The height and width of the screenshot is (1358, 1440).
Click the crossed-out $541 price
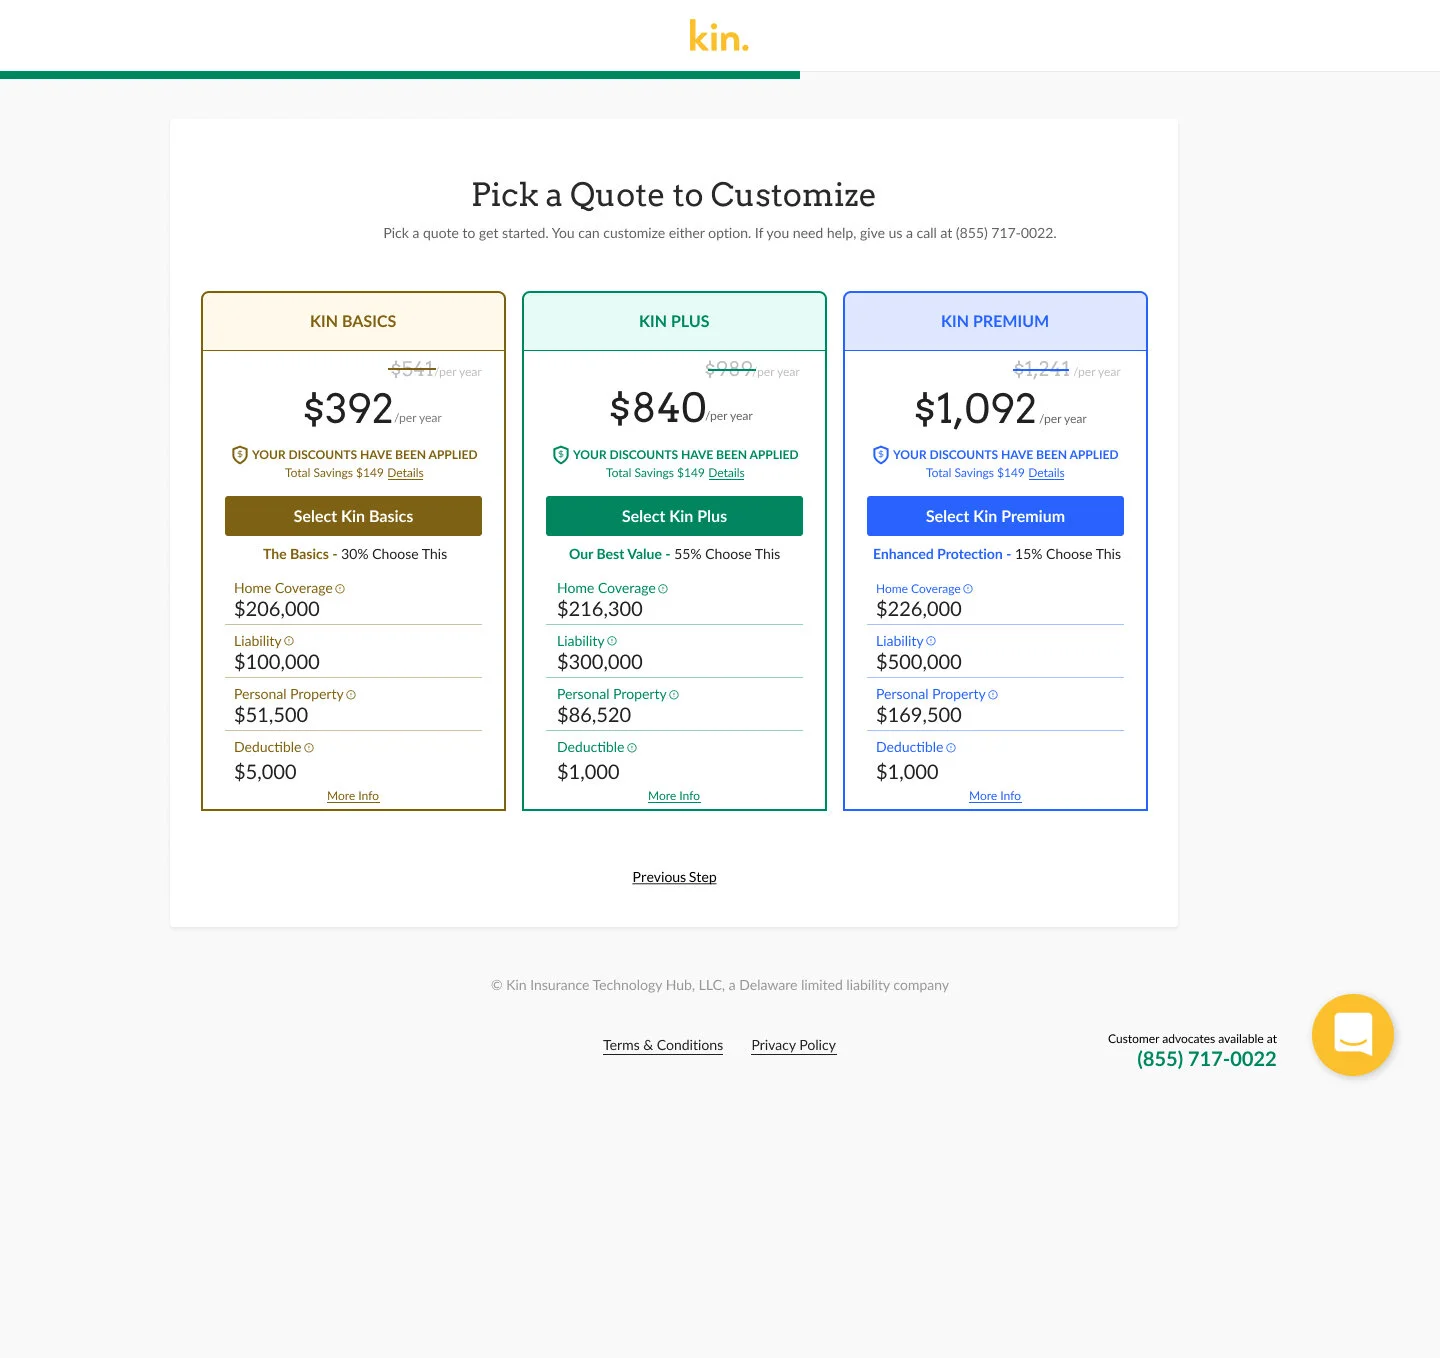(x=412, y=369)
